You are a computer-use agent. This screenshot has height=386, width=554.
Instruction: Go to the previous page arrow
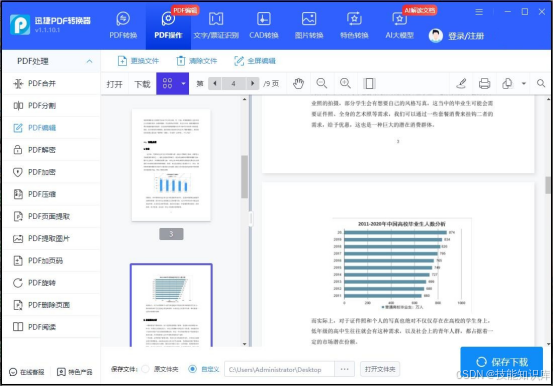[215, 84]
